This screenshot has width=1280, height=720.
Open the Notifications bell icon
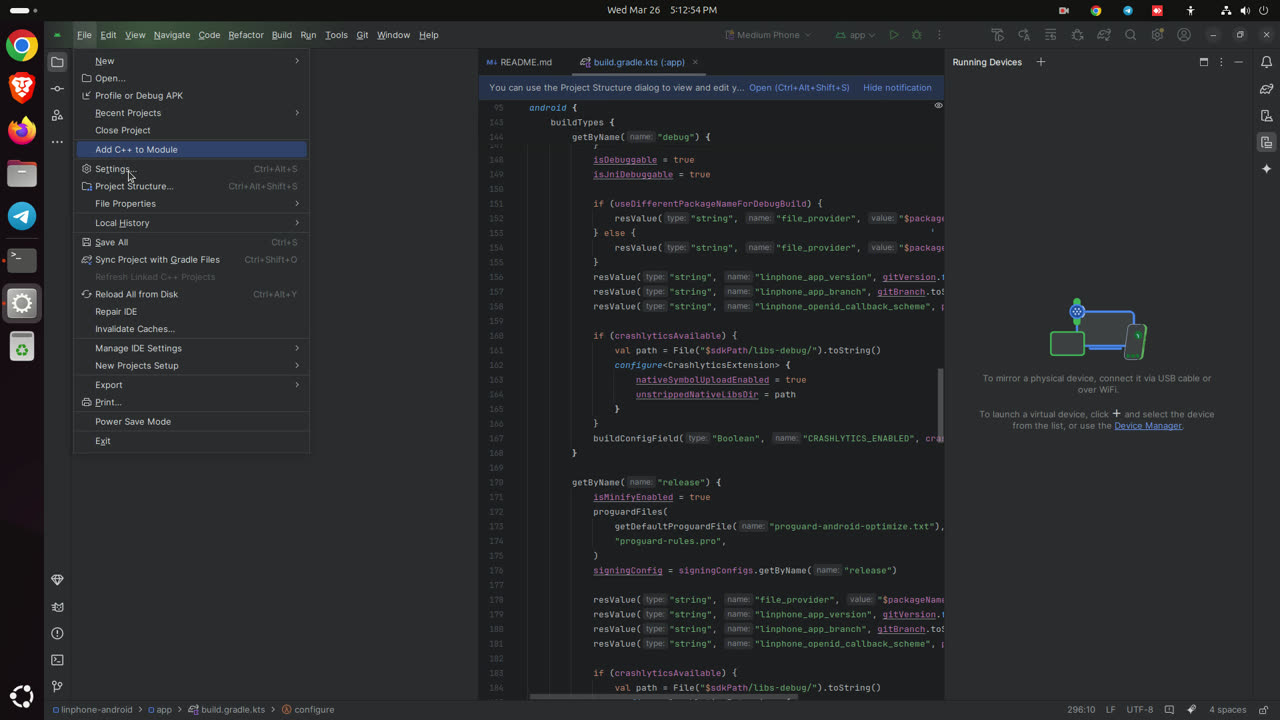[x=1266, y=62]
